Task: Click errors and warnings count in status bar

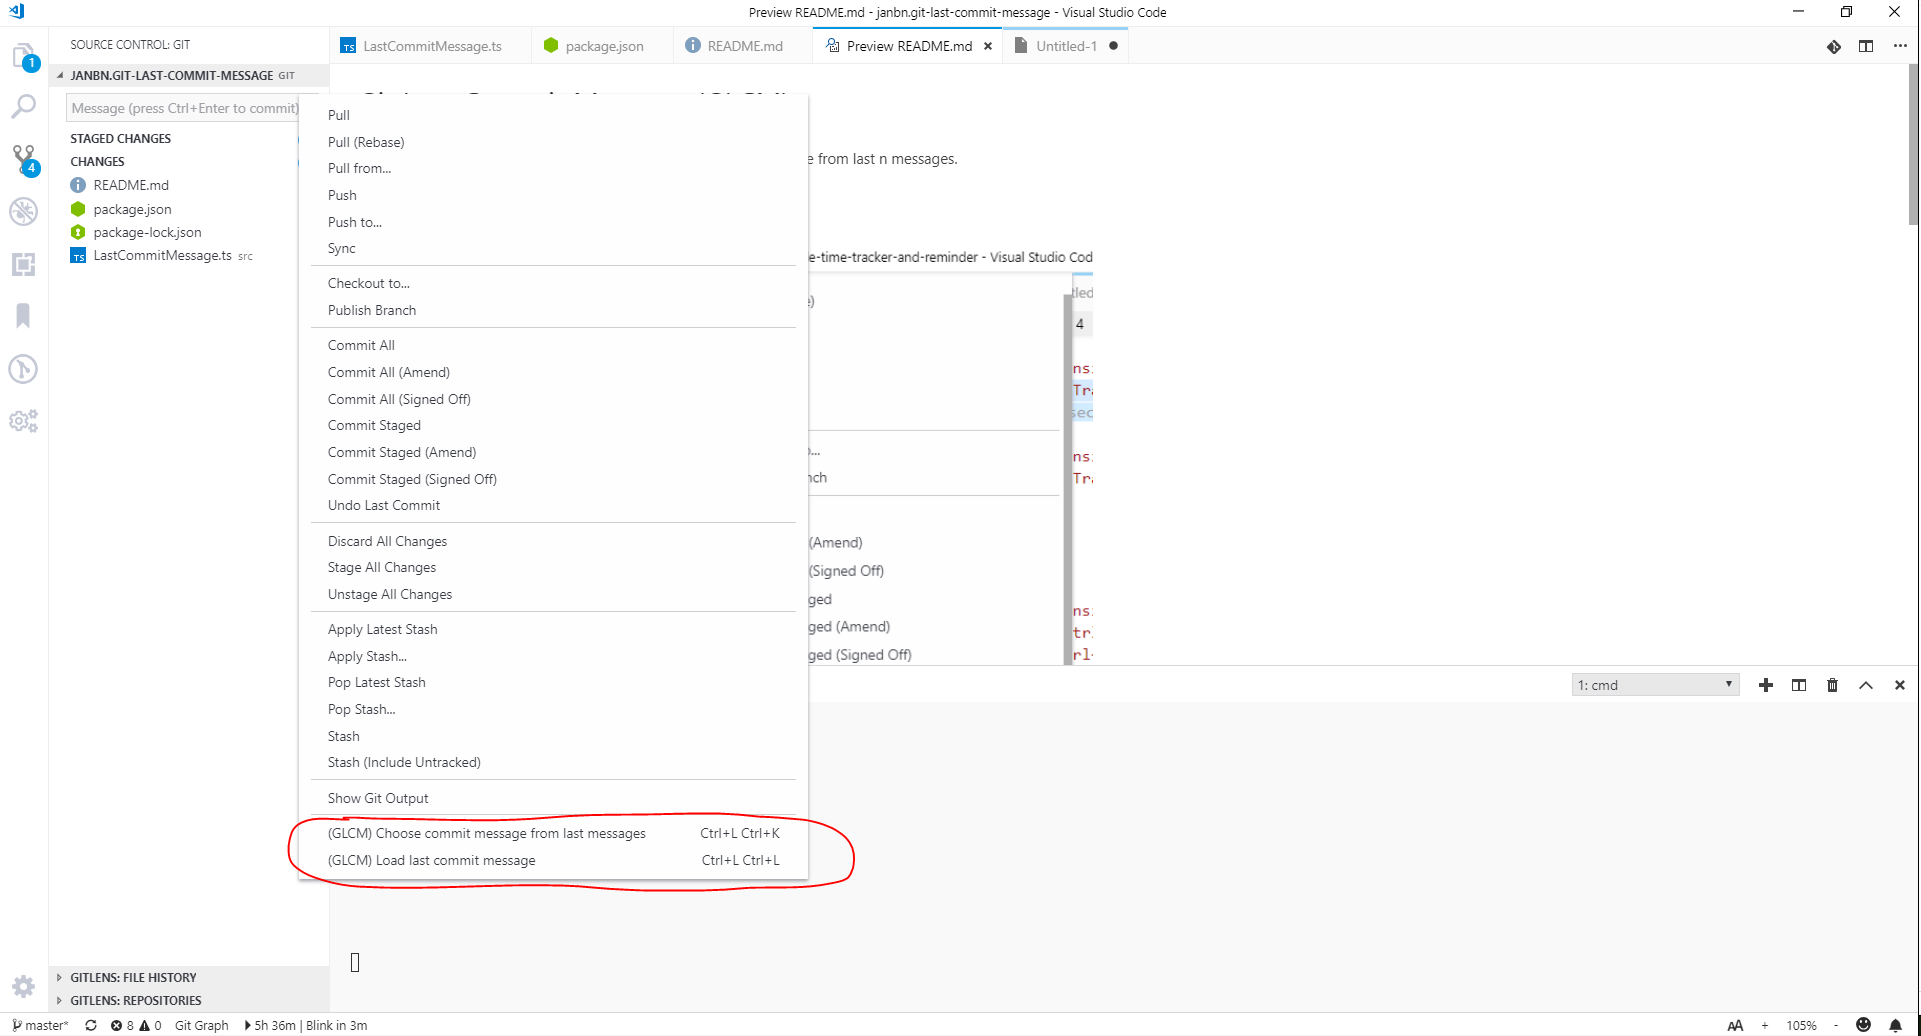Action: 136,1025
